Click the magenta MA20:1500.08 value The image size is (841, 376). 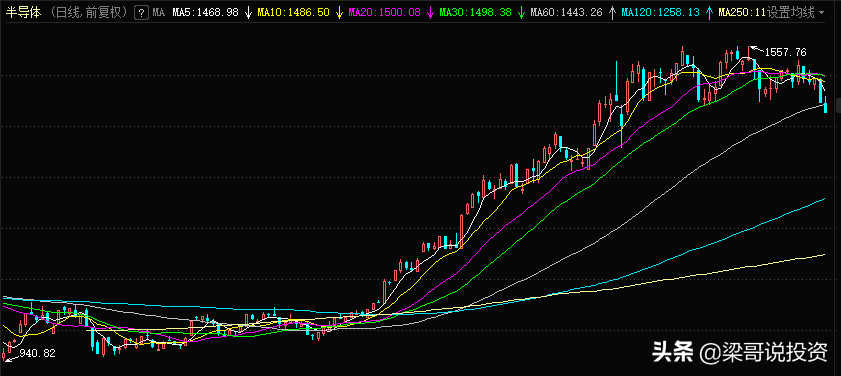point(385,12)
